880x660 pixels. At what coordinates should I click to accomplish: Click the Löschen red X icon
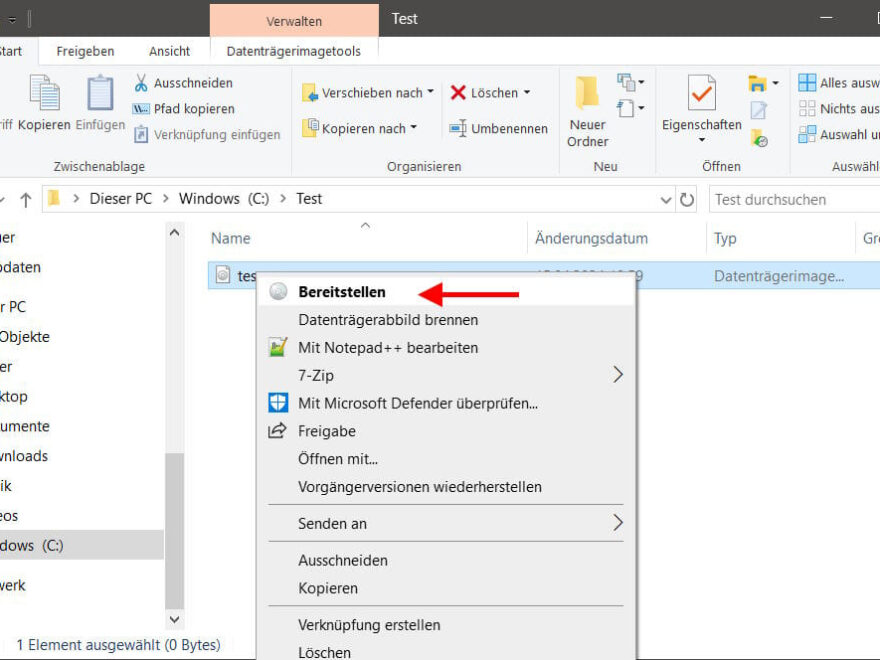click(458, 93)
